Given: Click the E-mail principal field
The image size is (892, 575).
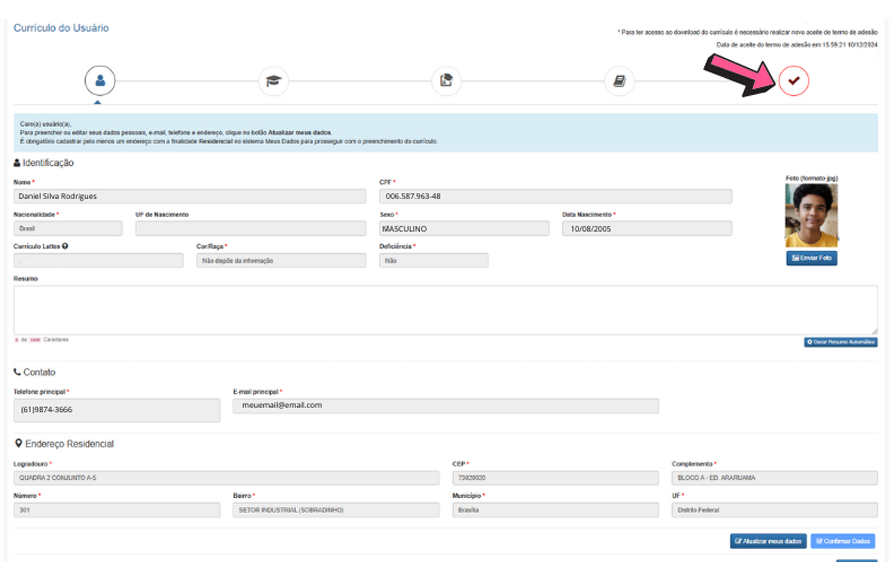Looking at the screenshot, I should (x=445, y=406).
